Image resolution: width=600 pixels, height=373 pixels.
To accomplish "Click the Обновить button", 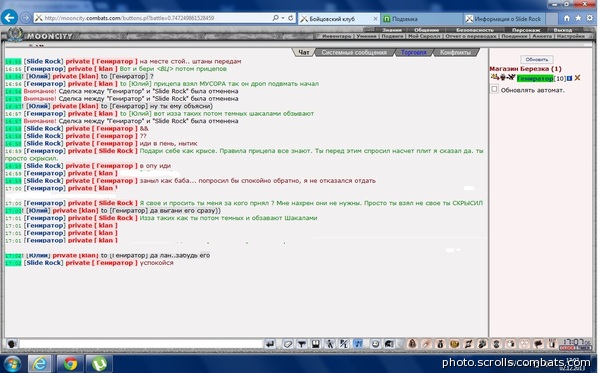I will pos(536,59).
